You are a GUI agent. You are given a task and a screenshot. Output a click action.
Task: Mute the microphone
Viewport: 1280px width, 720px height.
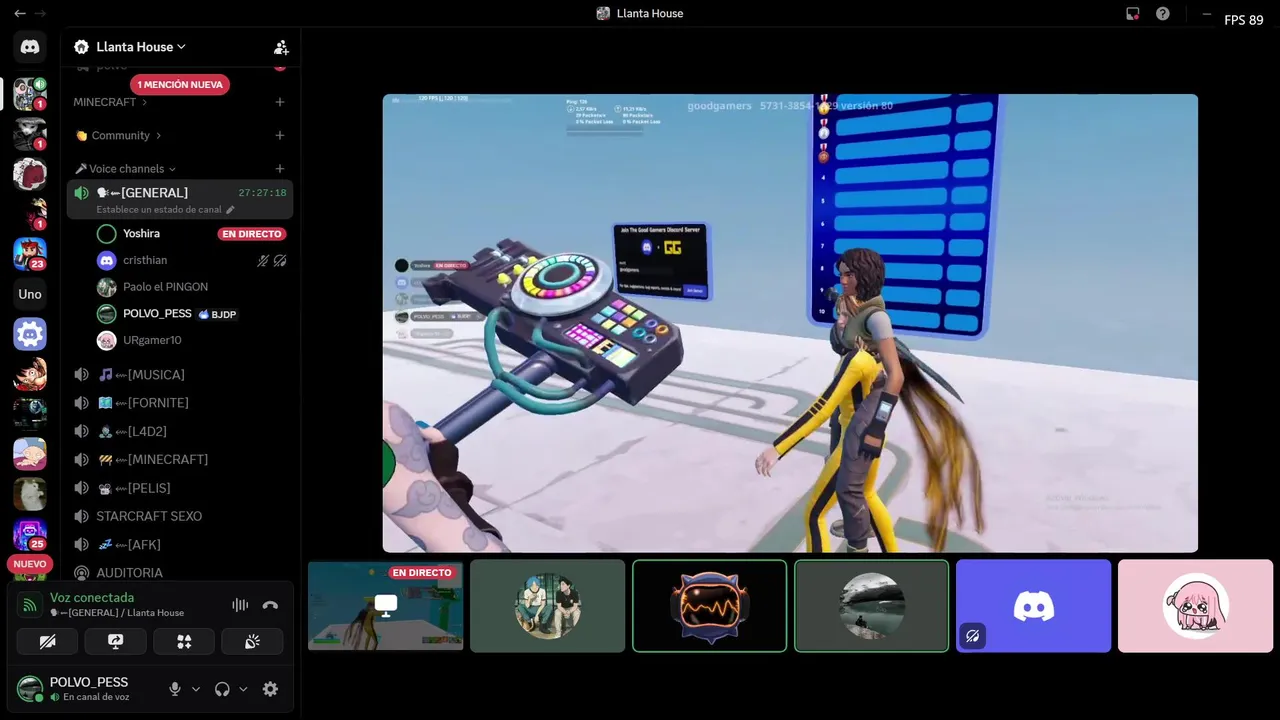click(x=175, y=689)
